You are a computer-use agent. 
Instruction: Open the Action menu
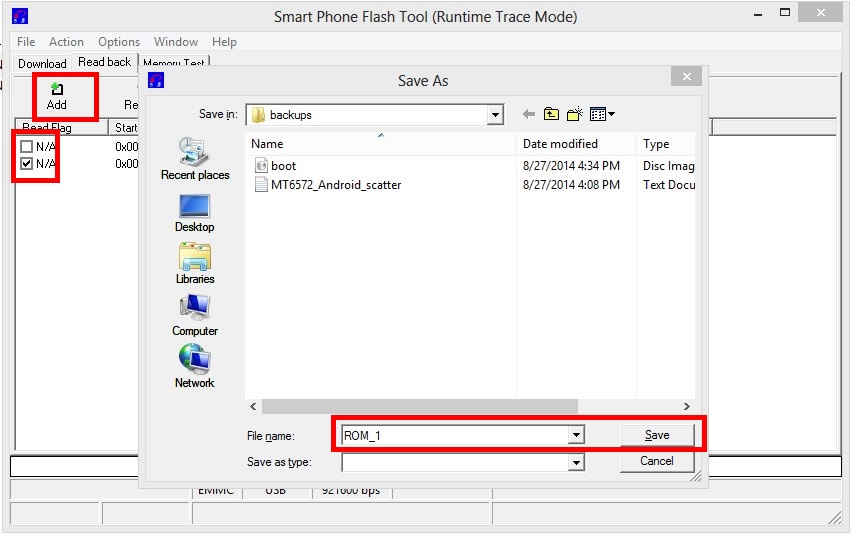(x=66, y=42)
